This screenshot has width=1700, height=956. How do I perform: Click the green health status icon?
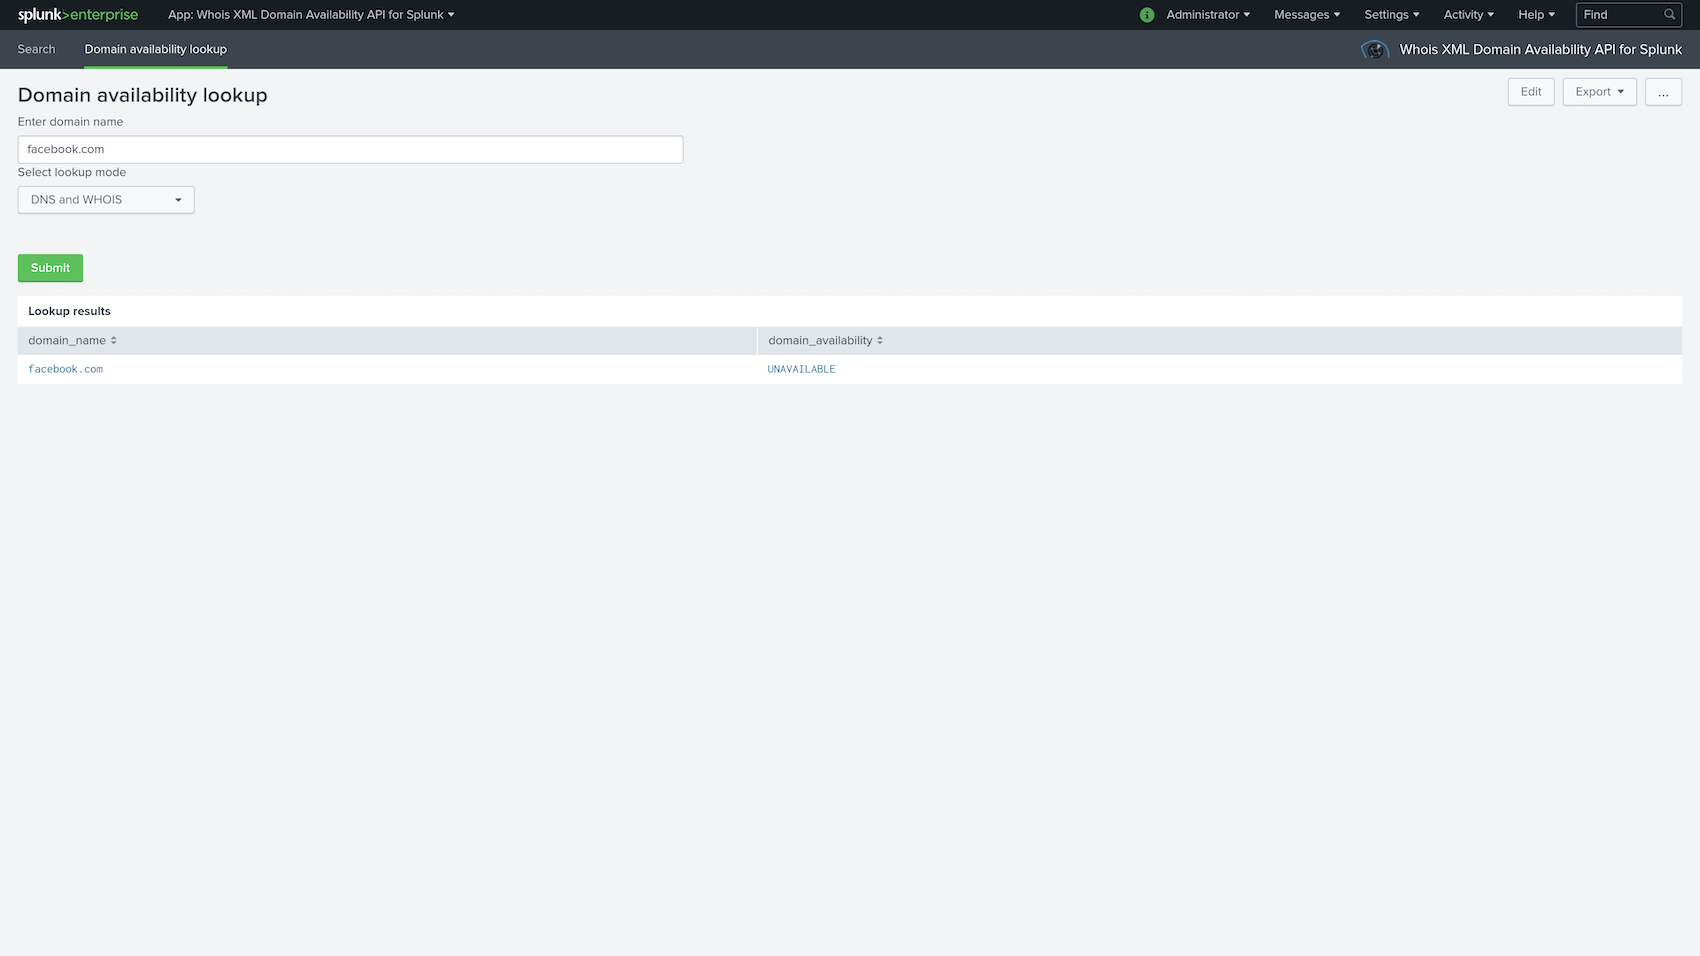click(1147, 15)
